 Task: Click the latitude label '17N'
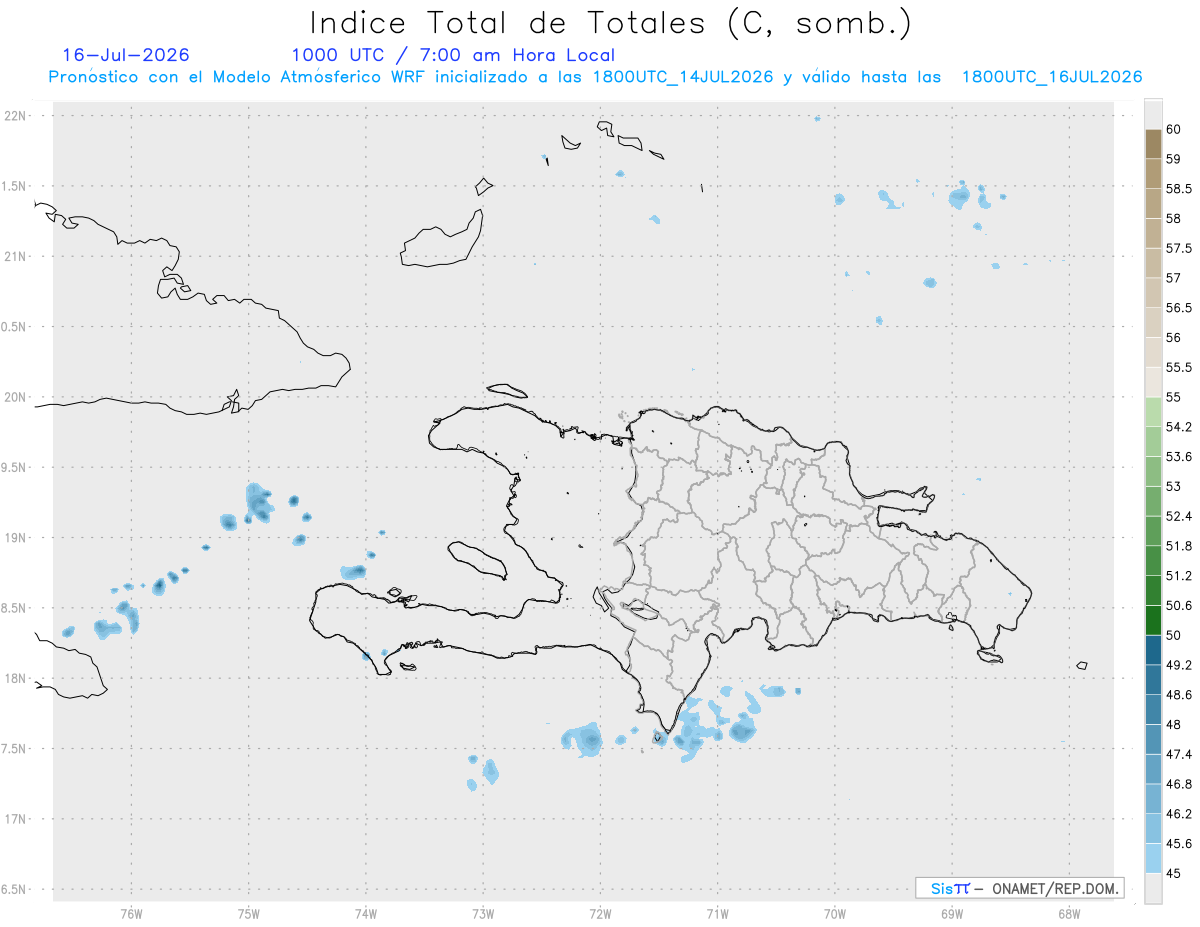point(14,819)
